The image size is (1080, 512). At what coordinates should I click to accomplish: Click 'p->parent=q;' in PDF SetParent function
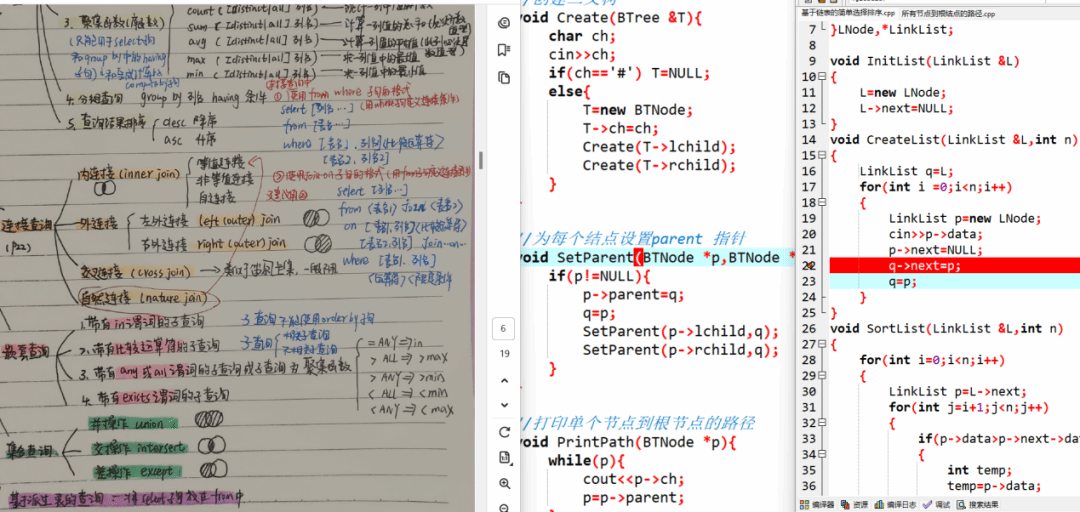tap(632, 294)
